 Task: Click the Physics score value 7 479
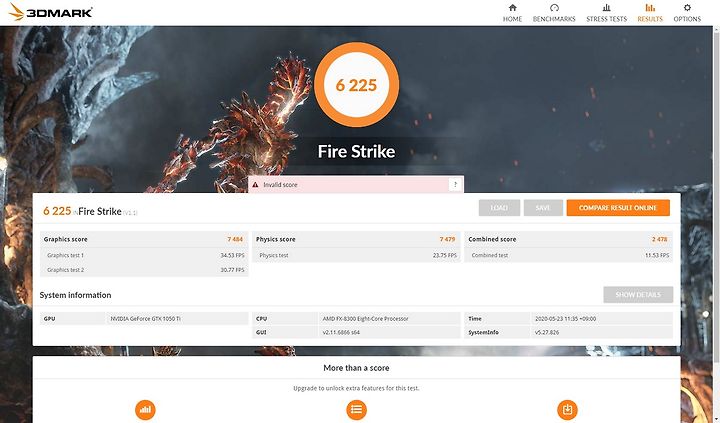(x=447, y=239)
